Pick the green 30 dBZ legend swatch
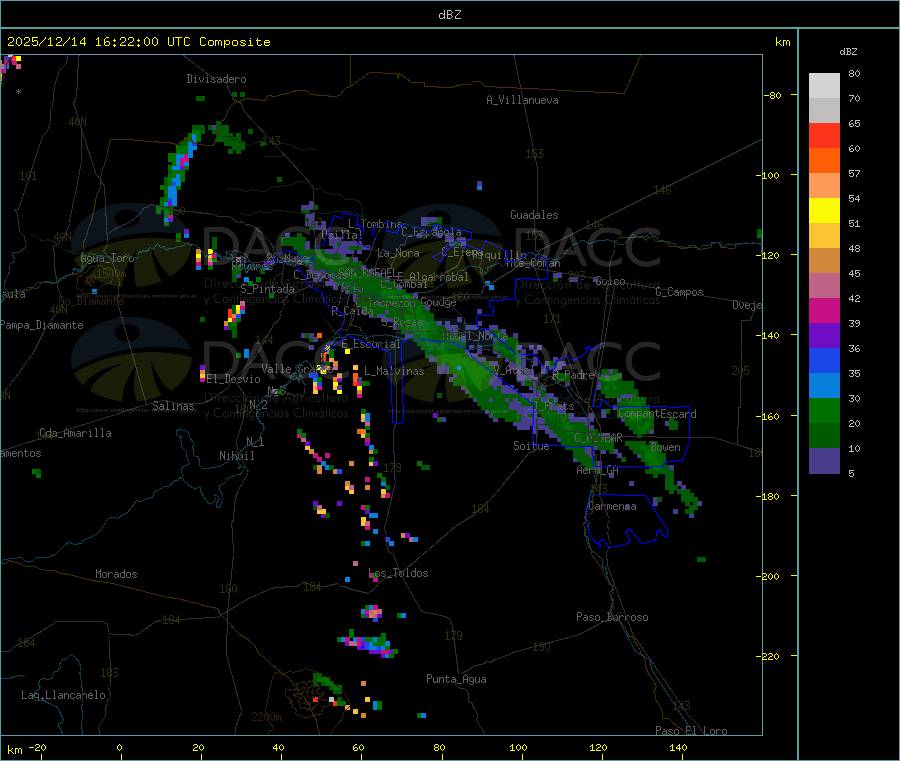 pyautogui.click(x=824, y=411)
